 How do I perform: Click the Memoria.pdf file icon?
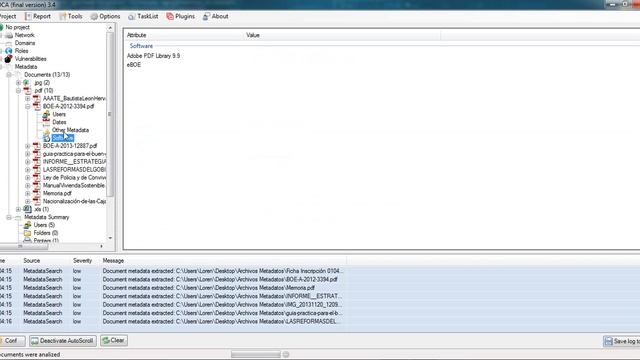point(37,193)
